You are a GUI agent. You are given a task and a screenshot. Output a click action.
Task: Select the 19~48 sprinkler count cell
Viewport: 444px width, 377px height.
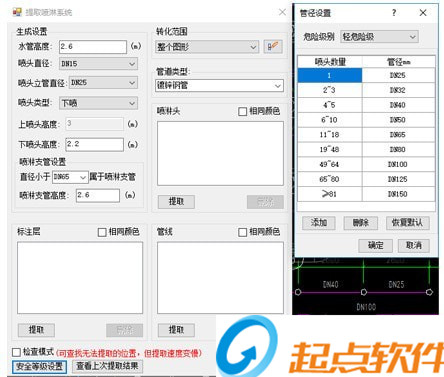tap(330, 149)
